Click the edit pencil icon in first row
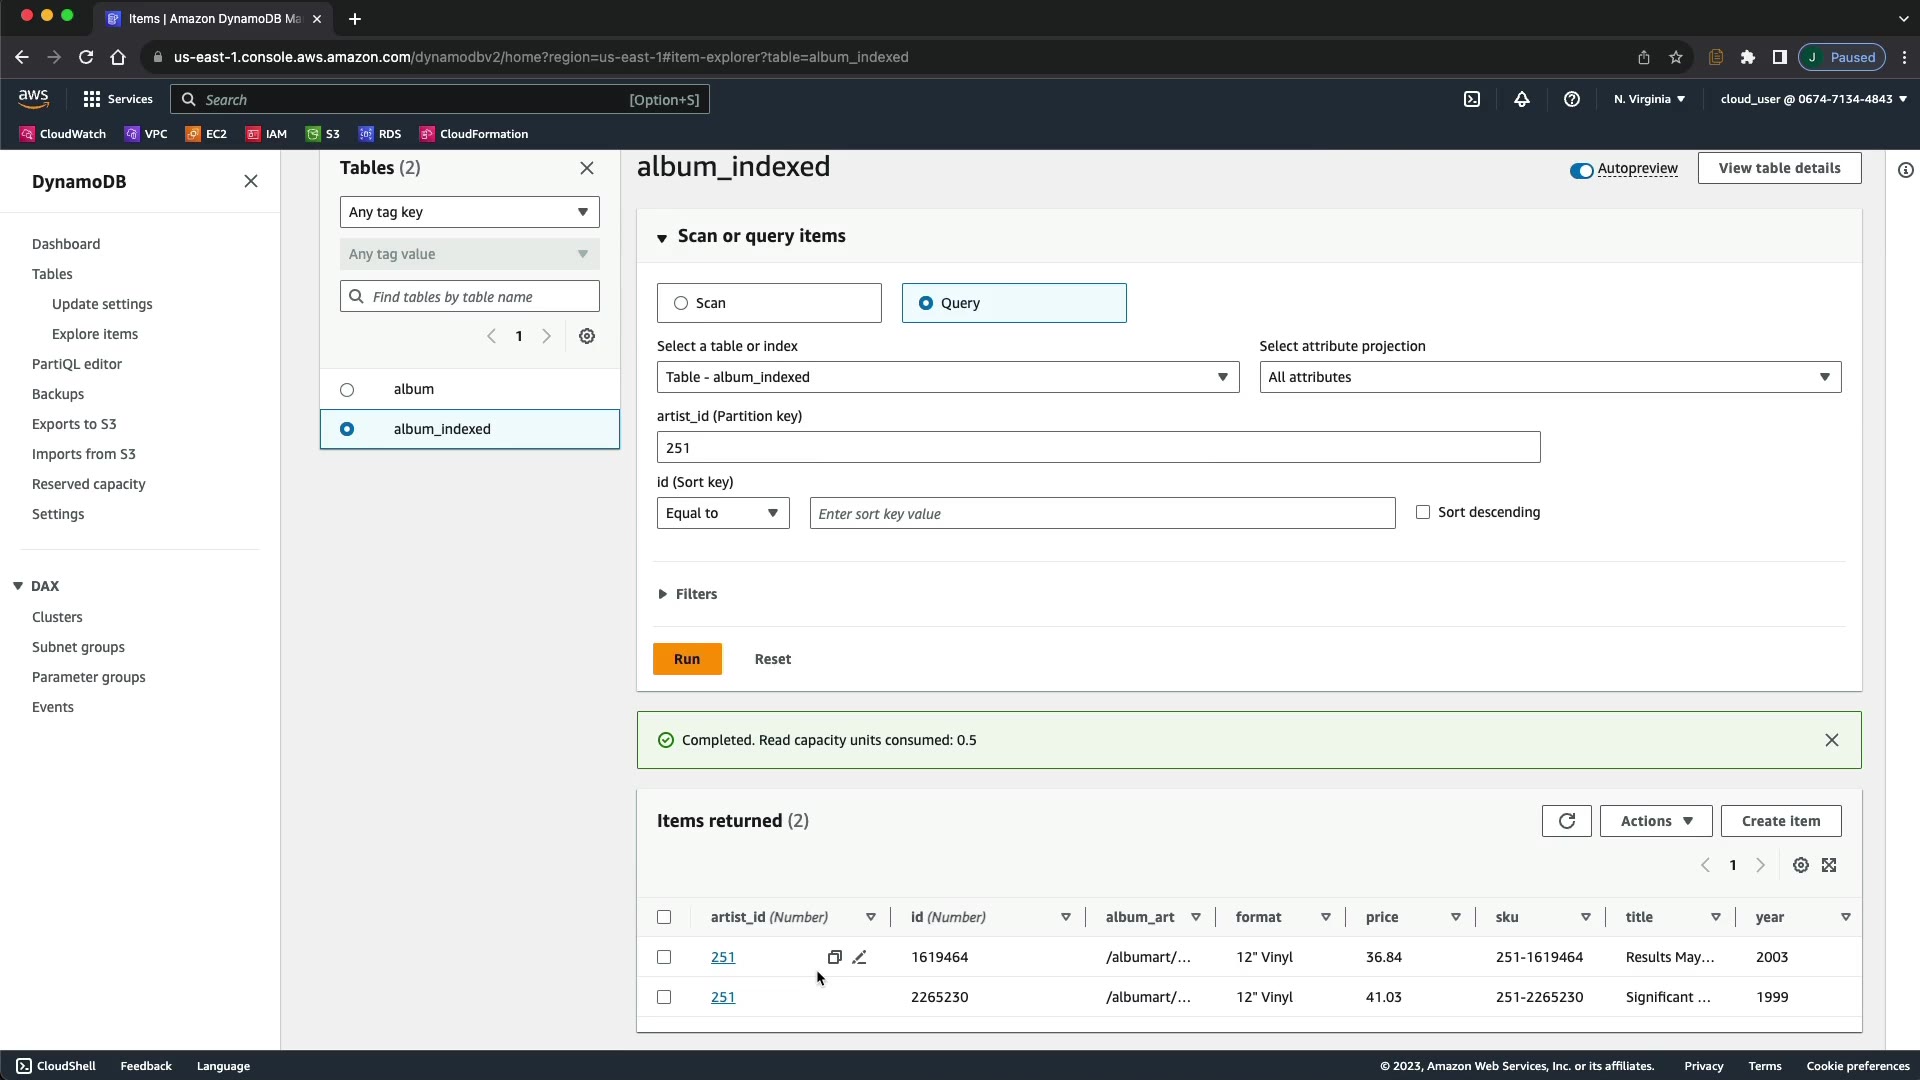This screenshot has height=1080, width=1920. pos(859,957)
